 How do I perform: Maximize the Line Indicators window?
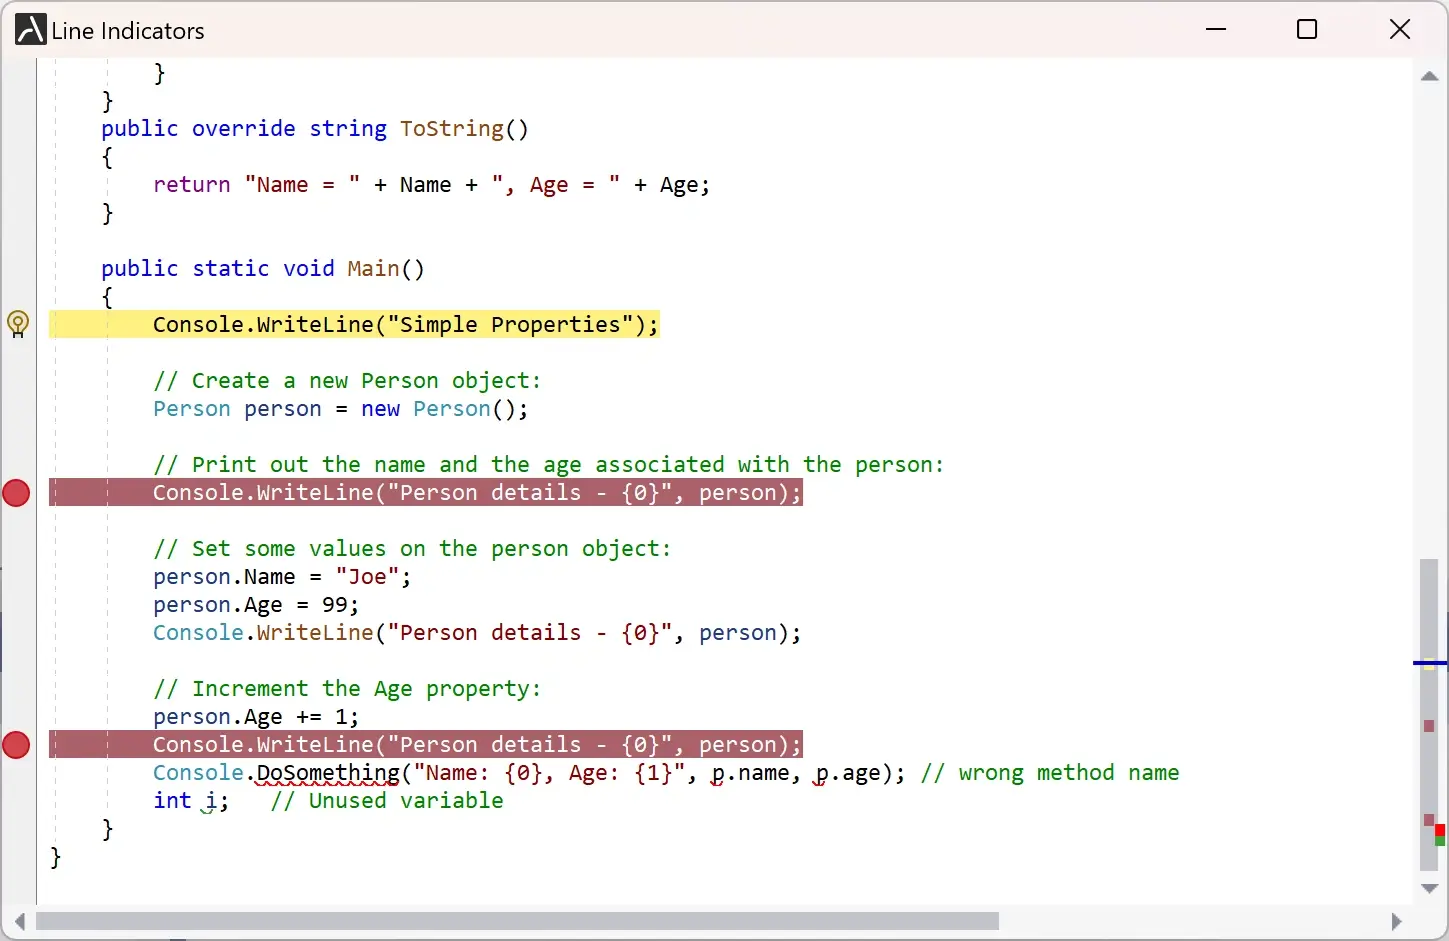pos(1307,30)
